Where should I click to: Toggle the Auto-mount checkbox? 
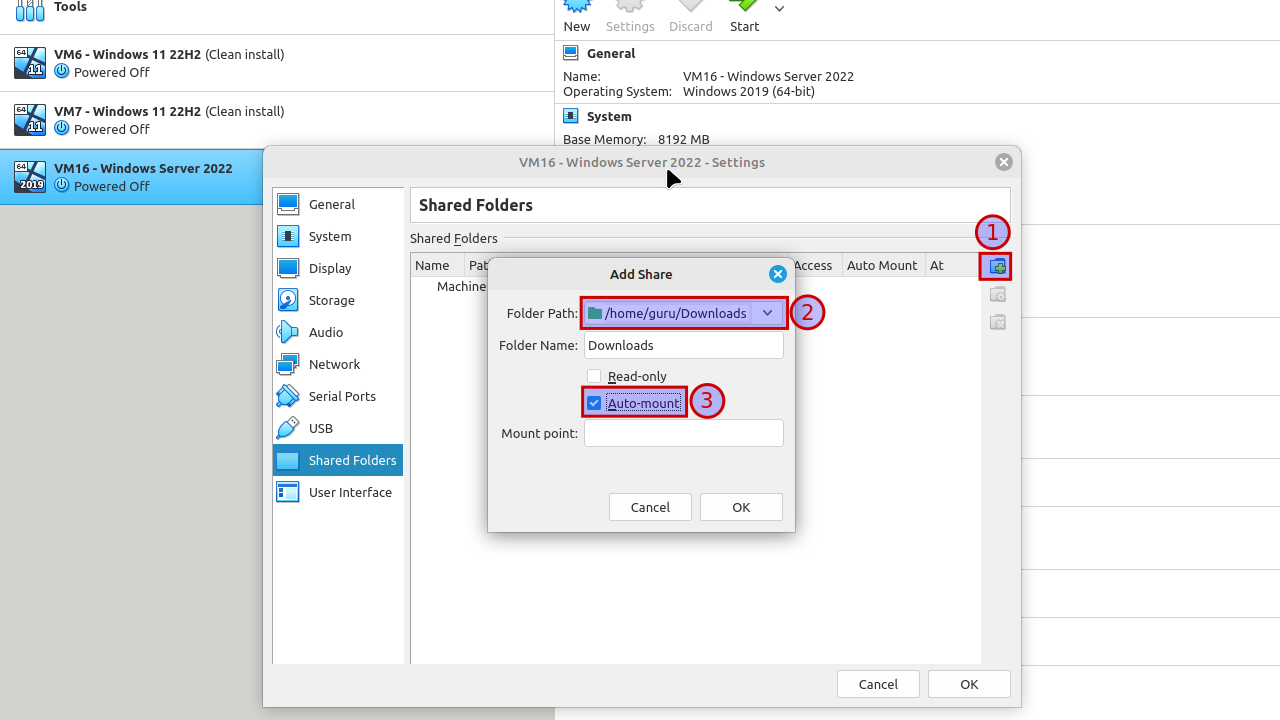click(x=594, y=403)
